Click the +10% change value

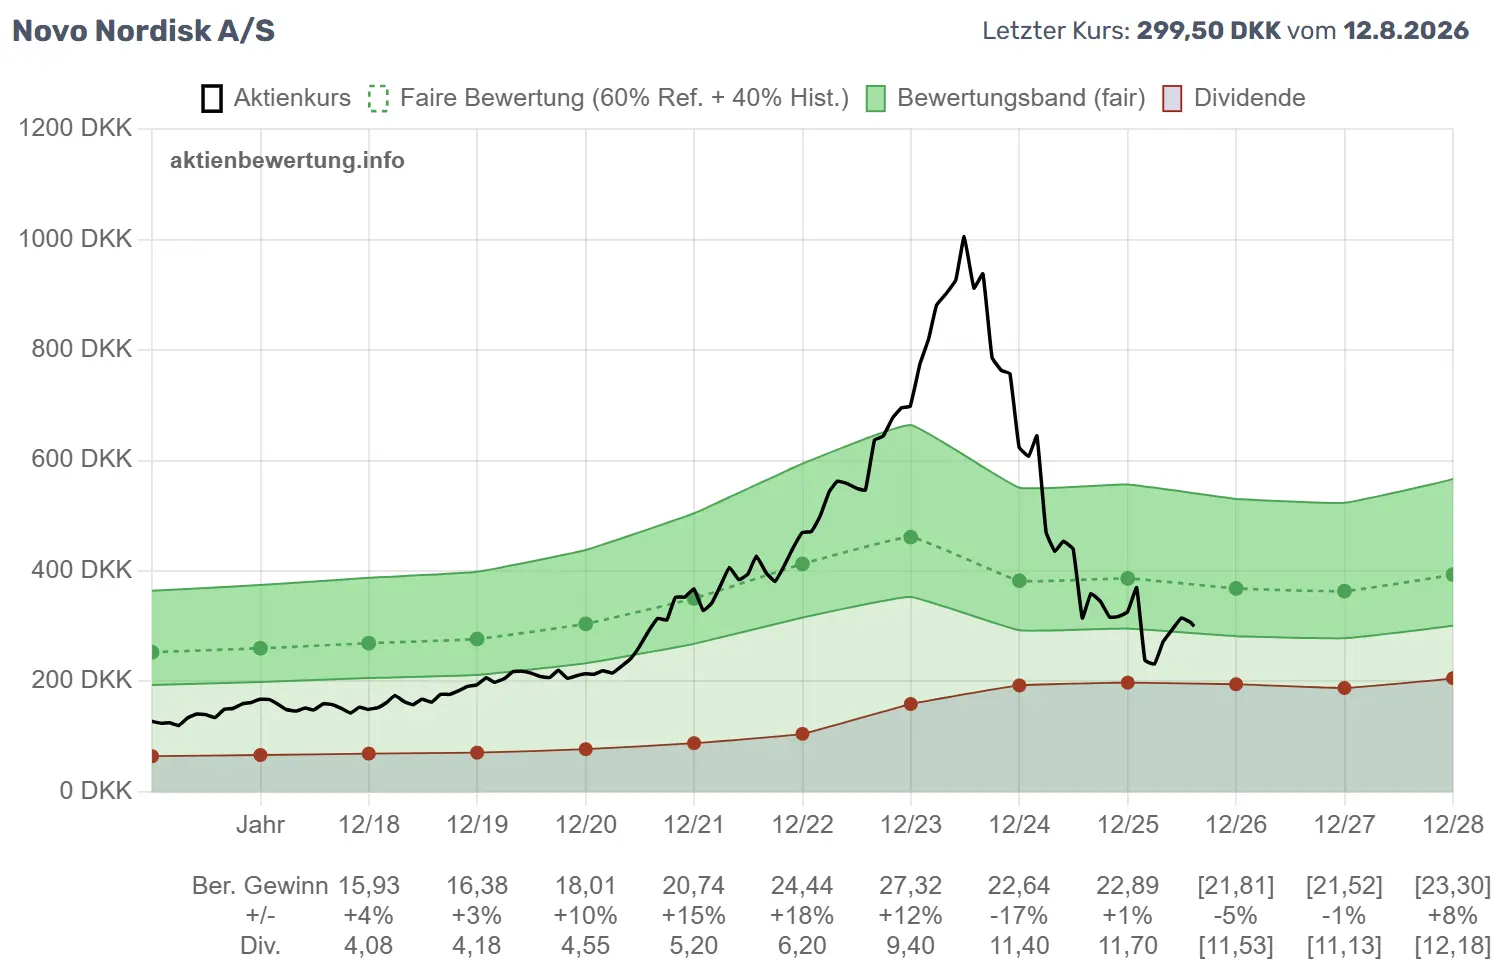(x=586, y=916)
